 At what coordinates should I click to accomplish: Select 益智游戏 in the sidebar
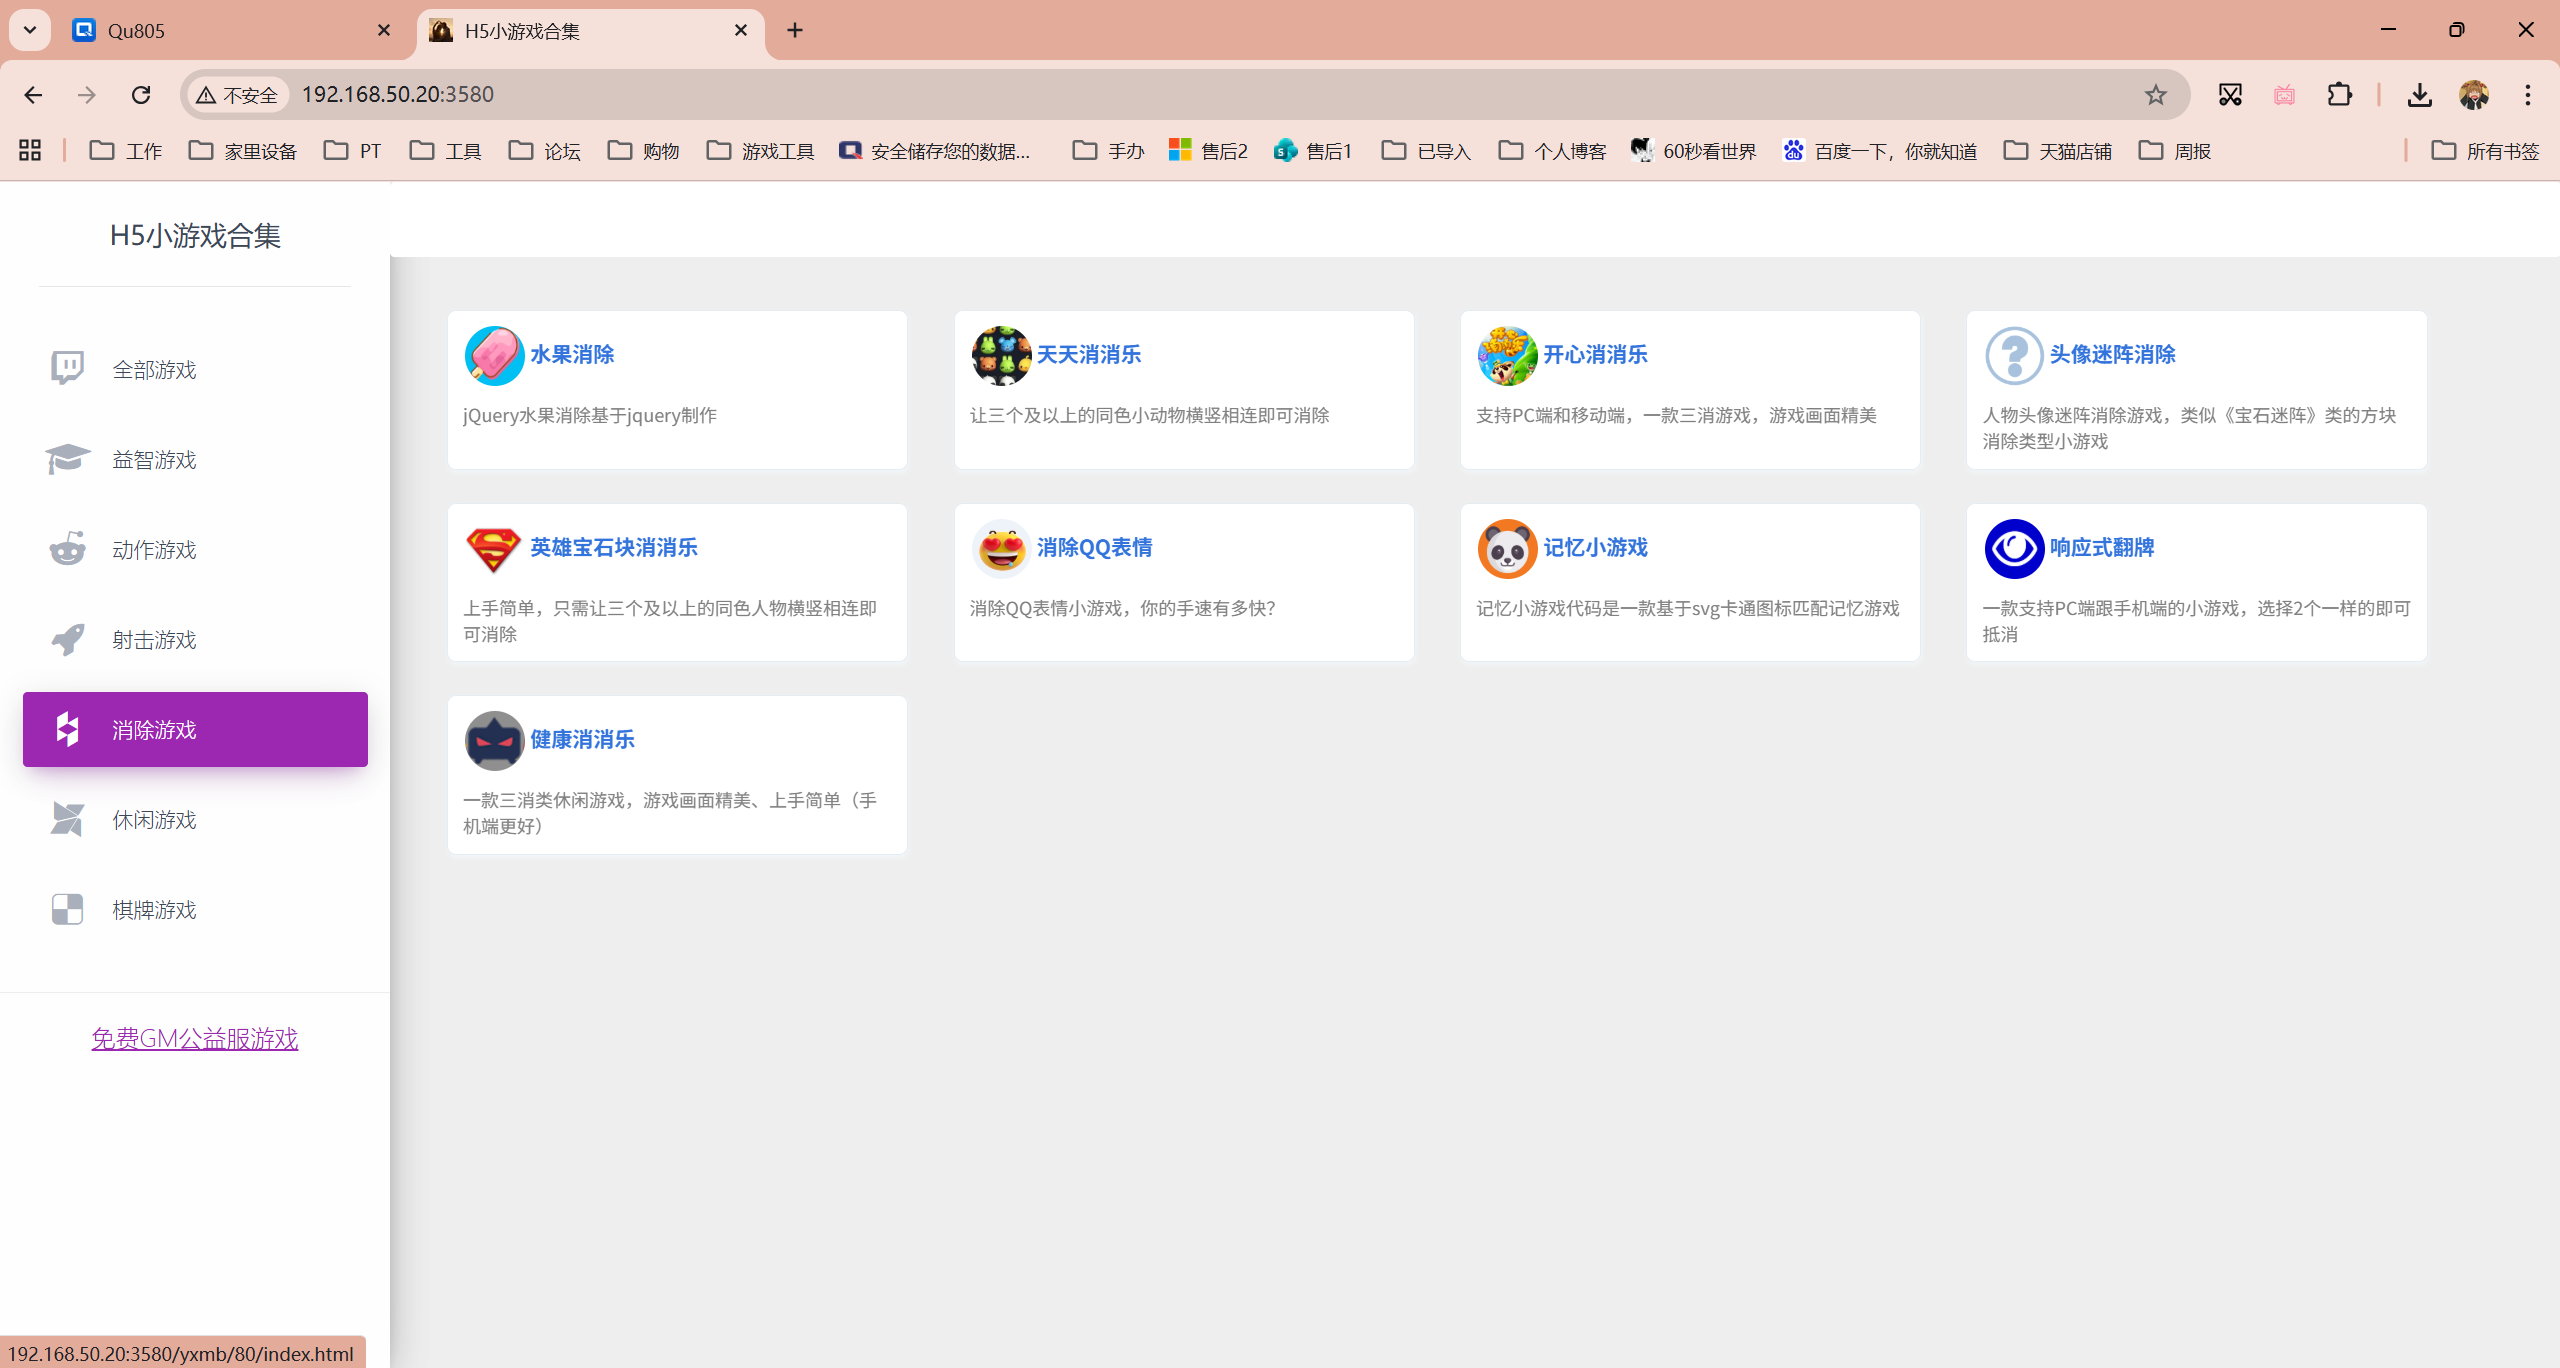click(x=154, y=460)
